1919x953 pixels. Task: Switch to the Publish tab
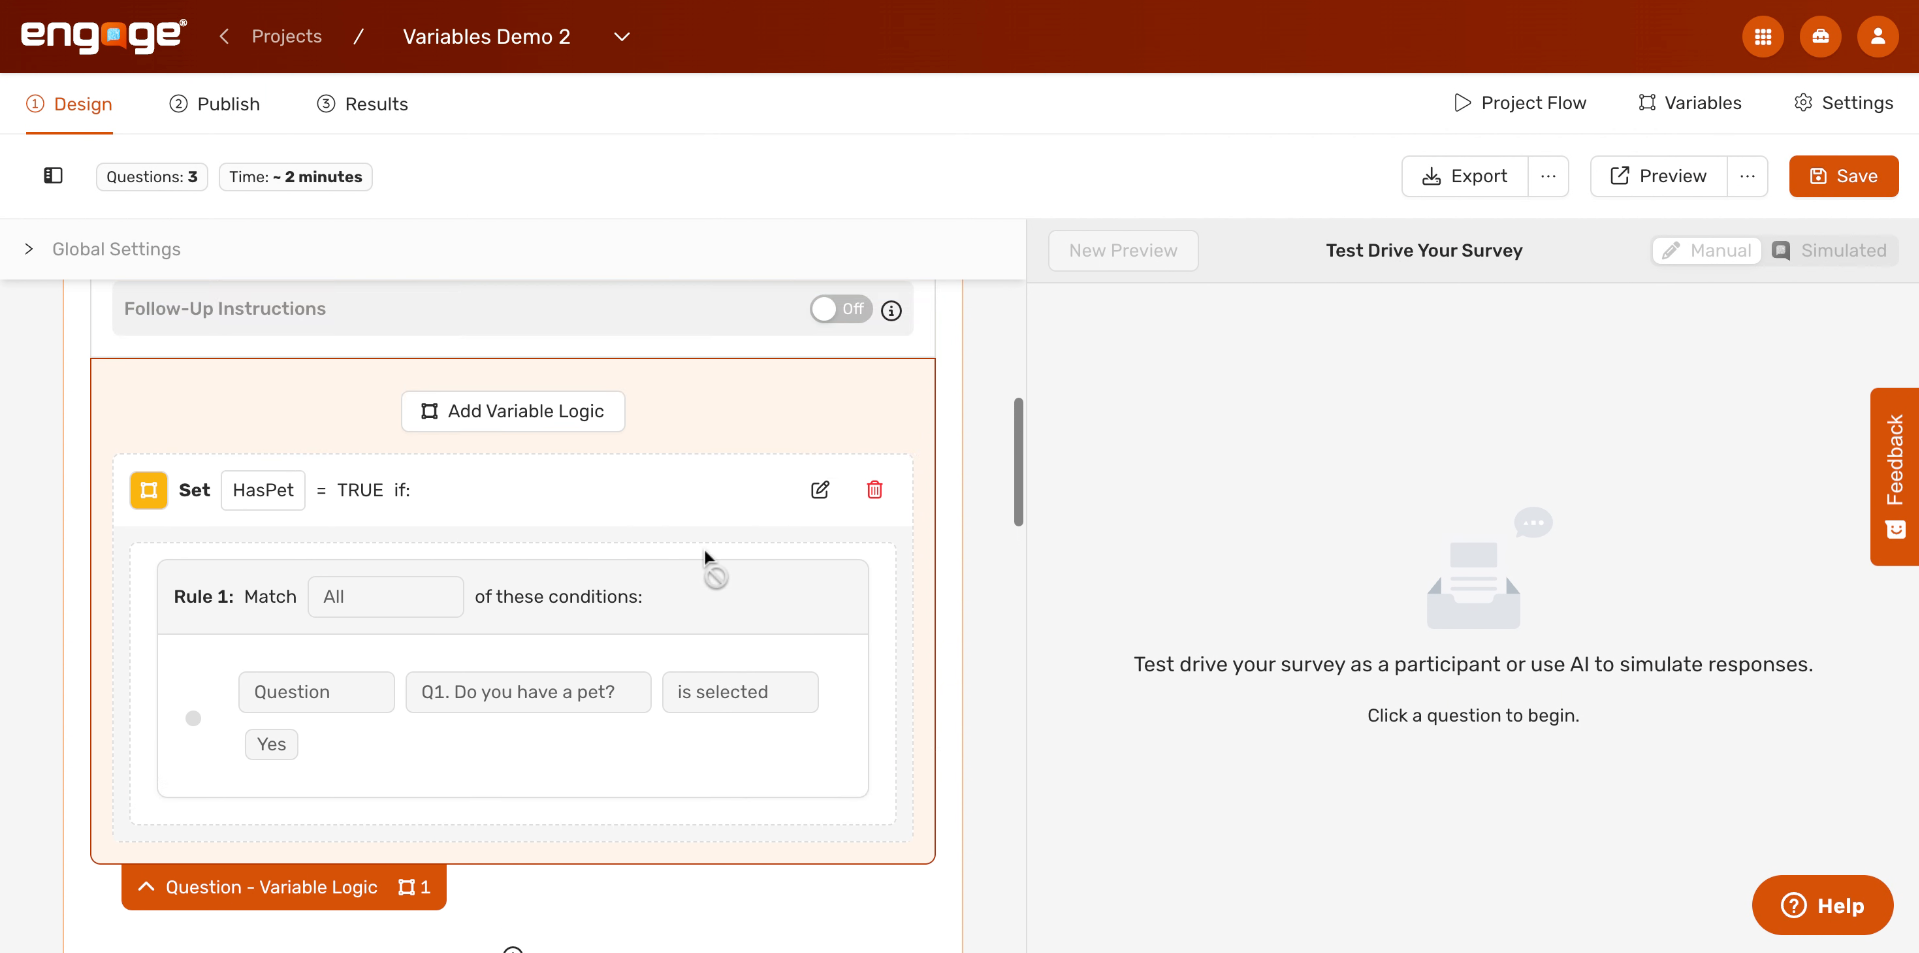[215, 104]
